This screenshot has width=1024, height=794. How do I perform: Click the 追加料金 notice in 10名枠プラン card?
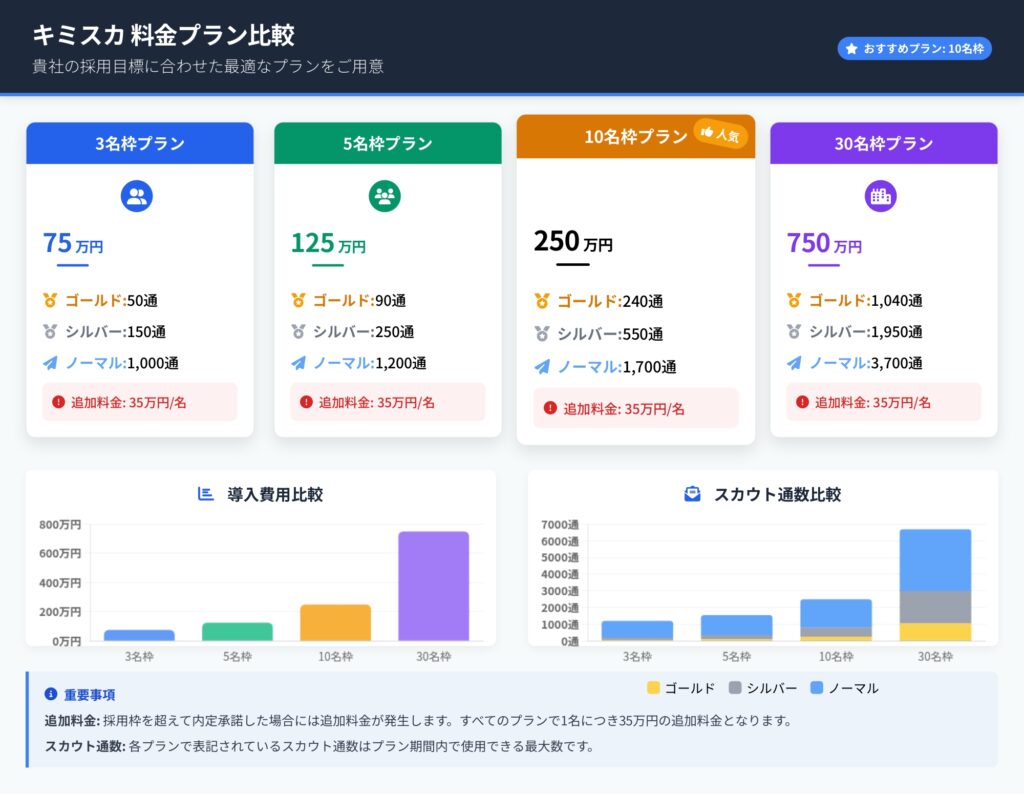pyautogui.click(x=635, y=408)
